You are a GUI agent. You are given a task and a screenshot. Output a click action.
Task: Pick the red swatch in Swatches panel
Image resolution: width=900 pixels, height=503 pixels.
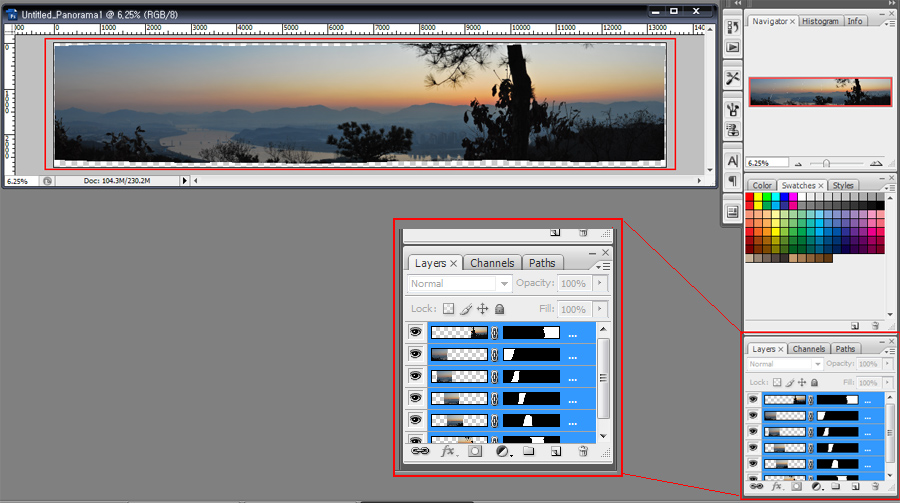[751, 197]
